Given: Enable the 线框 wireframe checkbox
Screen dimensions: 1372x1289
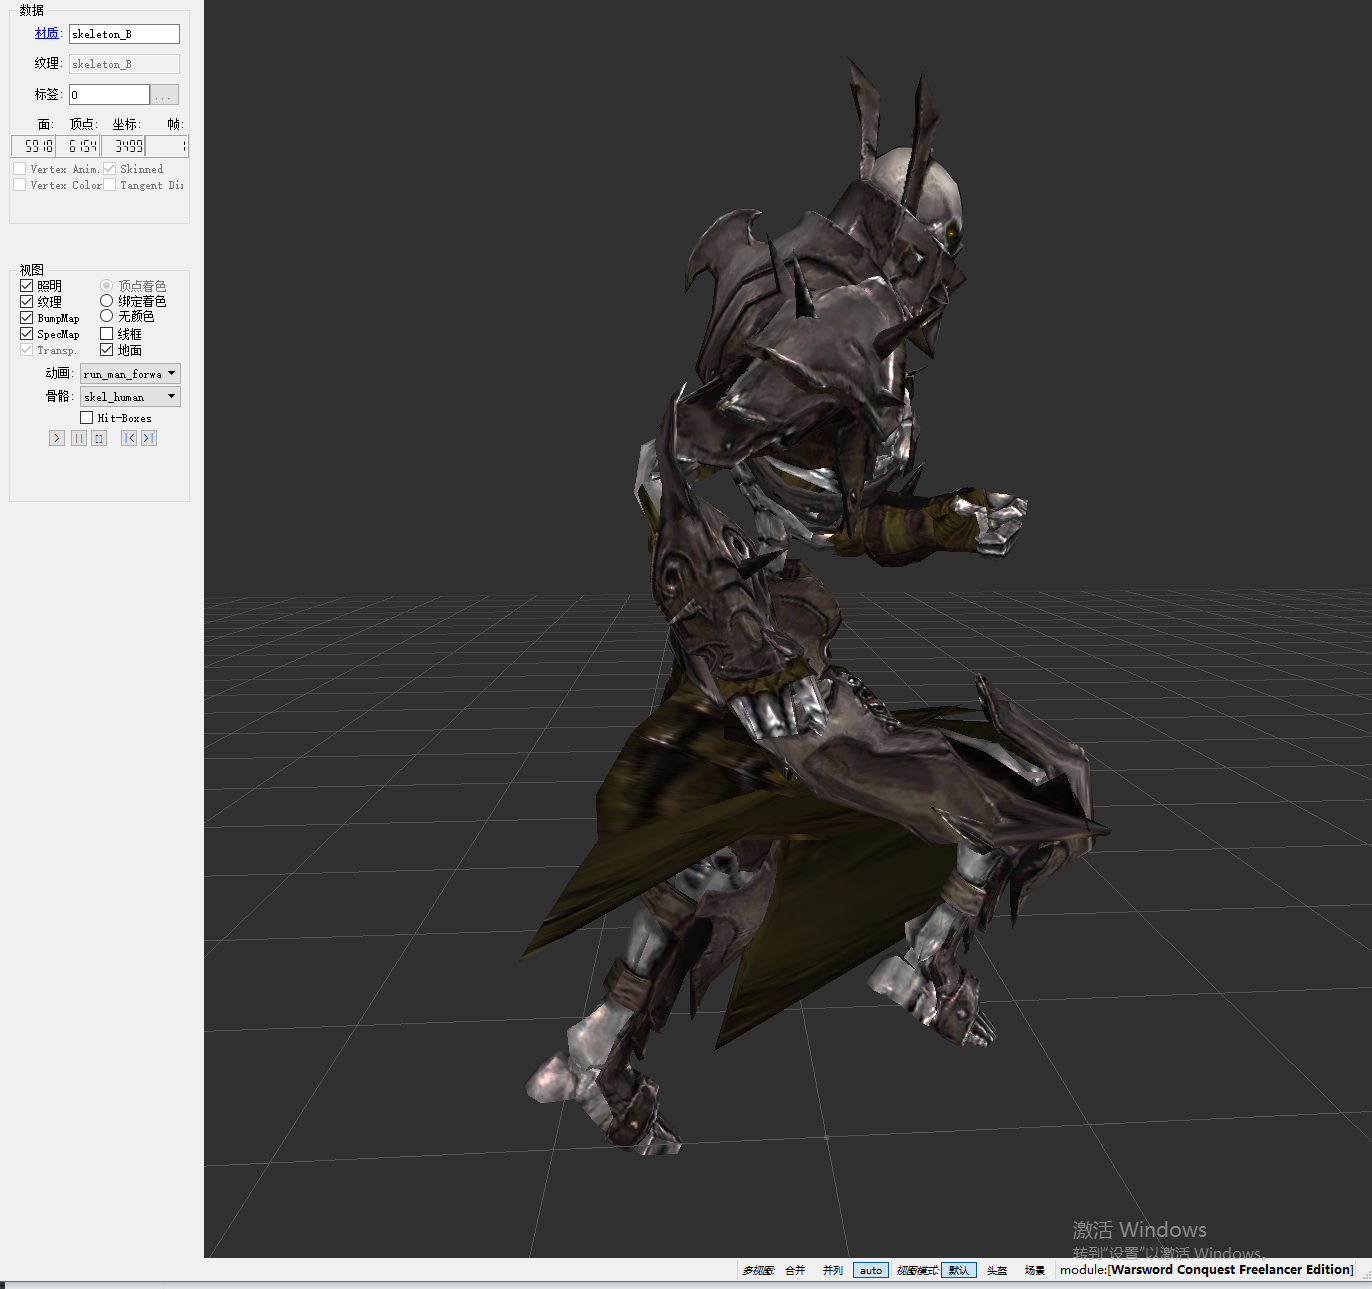Looking at the screenshot, I should (x=107, y=334).
